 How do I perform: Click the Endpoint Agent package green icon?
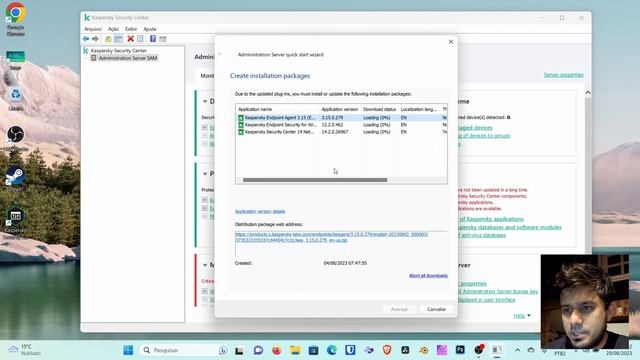(x=241, y=118)
